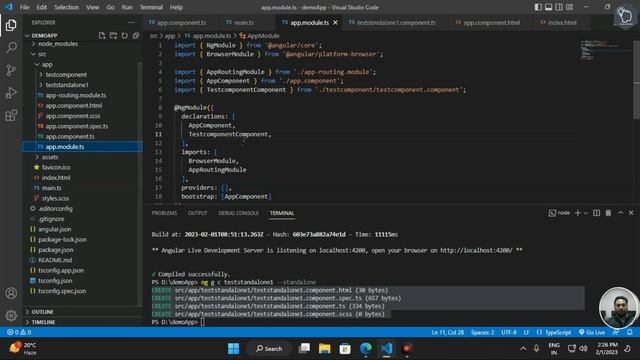
Task: Toggle secondary side bar layout icon
Action: [559, 7]
